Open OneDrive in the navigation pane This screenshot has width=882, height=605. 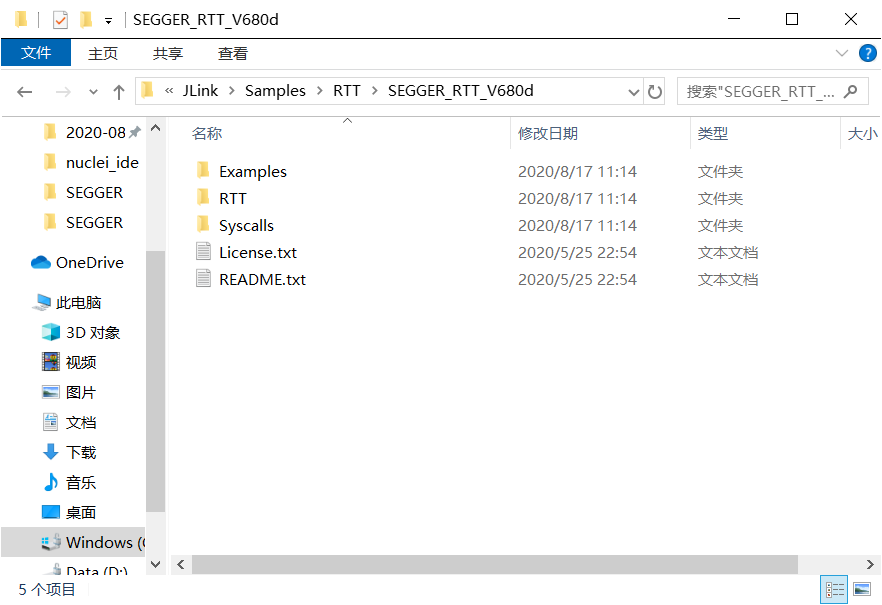pos(89,263)
